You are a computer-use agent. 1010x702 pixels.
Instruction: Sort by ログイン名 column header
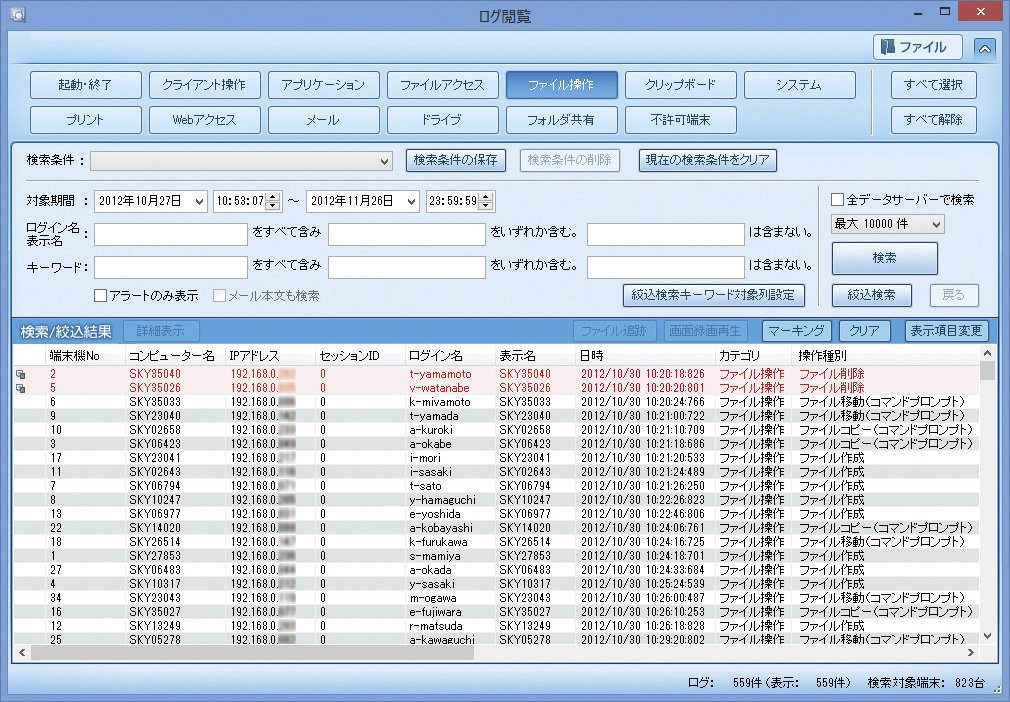coord(450,356)
